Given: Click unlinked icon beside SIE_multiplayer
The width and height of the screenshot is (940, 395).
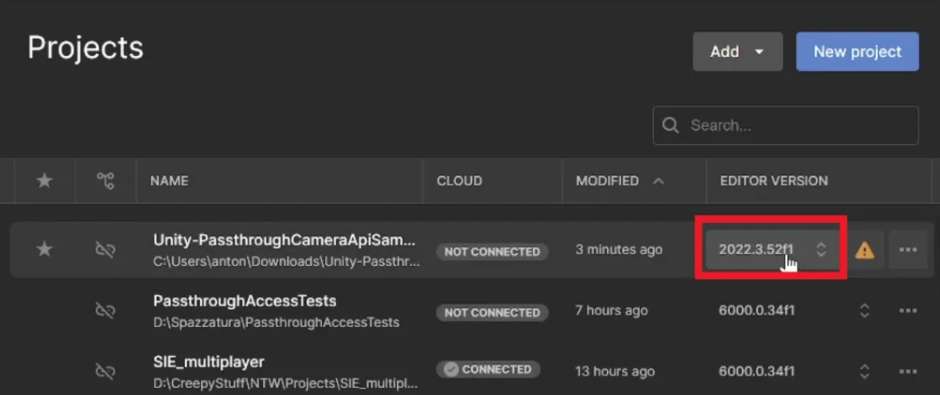Looking at the screenshot, I should click(106, 371).
